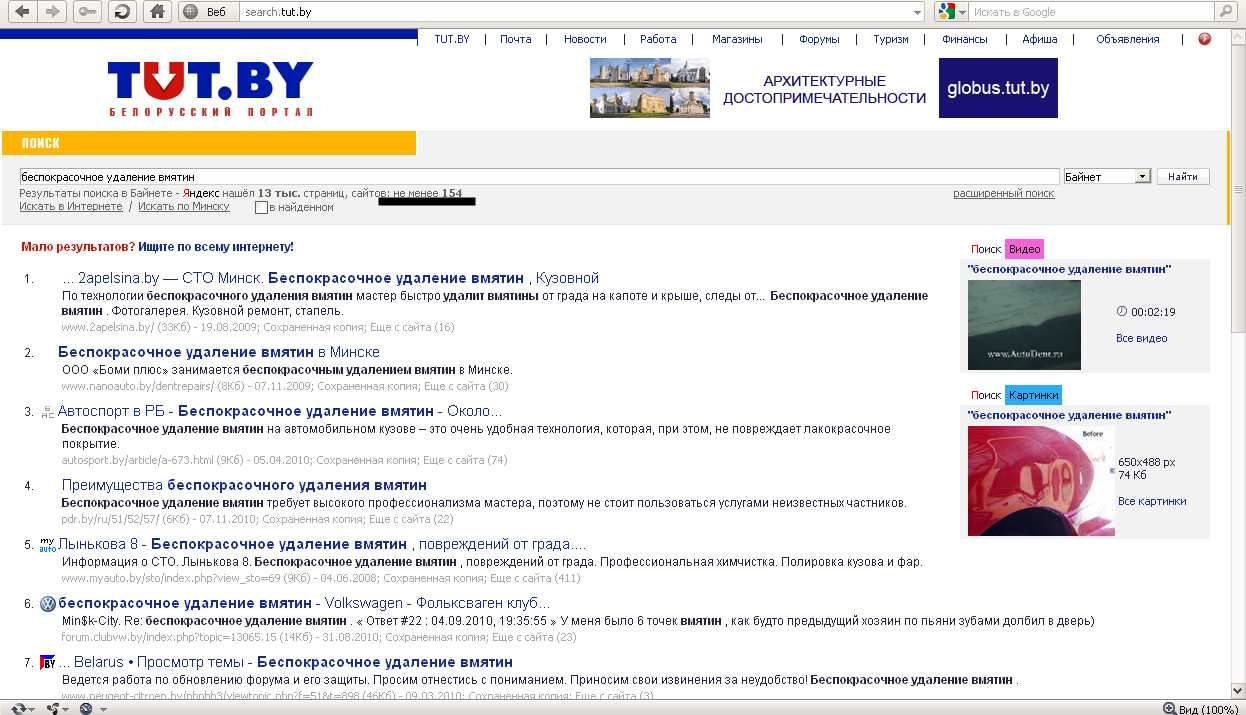Follow the 'Искать в Интернете' link
Screen dimensions: 1246x715
pos(71,206)
